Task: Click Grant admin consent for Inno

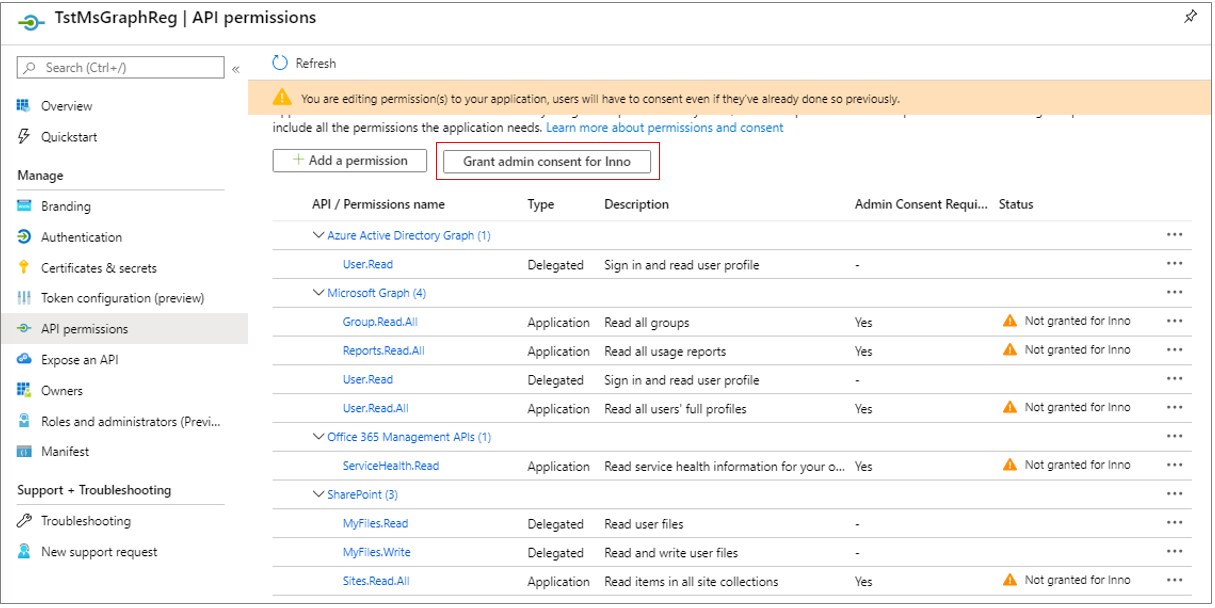Action: pos(547,161)
